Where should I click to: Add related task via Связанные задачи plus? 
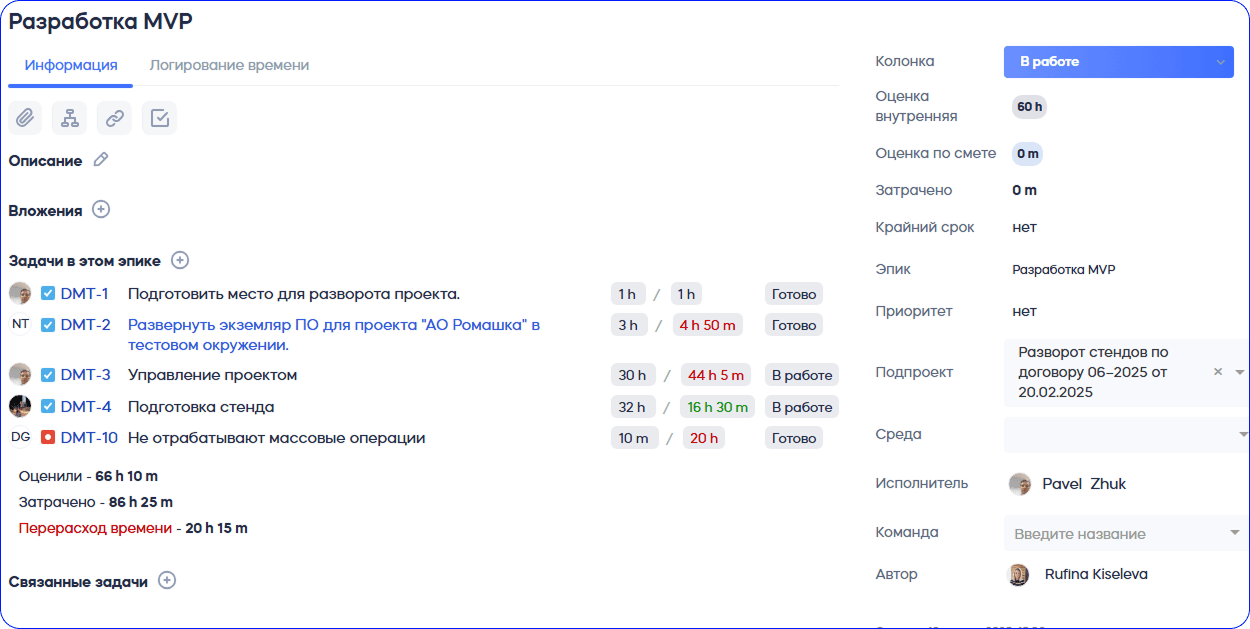[x=167, y=580]
